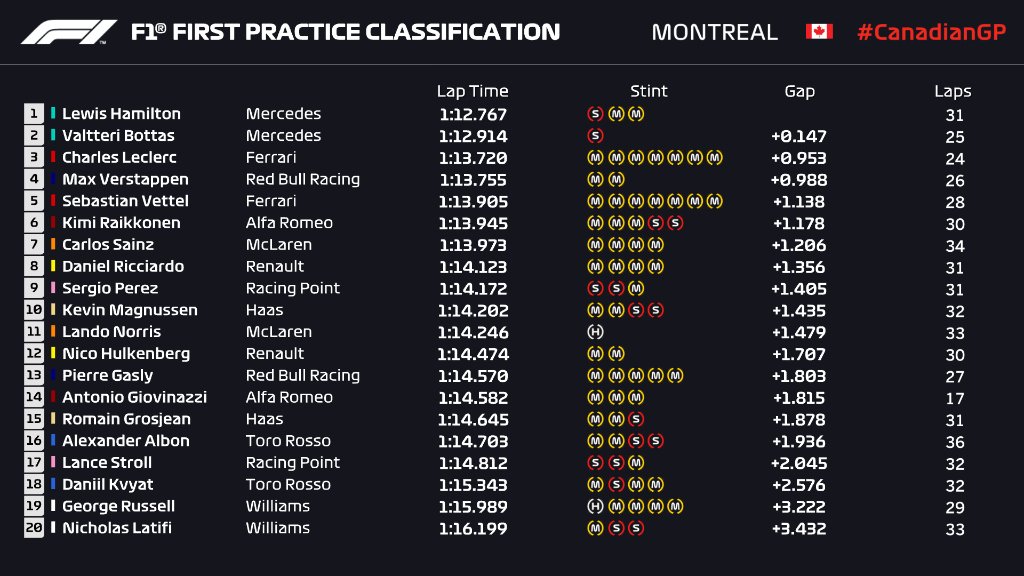Select the Stint column header
Screen dimensions: 1024x576
click(648, 91)
